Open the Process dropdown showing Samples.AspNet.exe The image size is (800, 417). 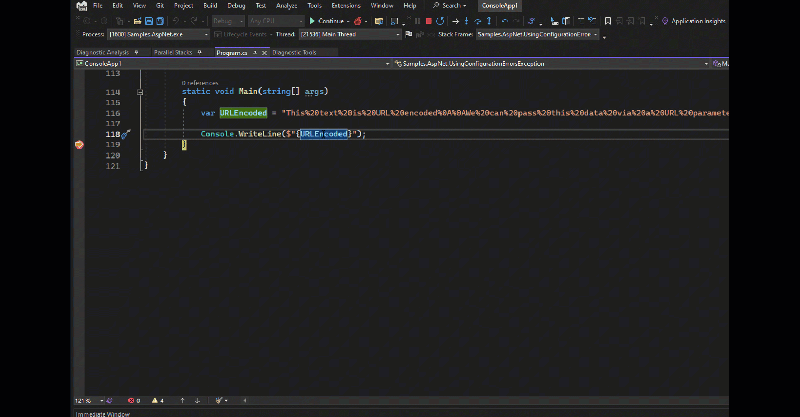pos(158,34)
